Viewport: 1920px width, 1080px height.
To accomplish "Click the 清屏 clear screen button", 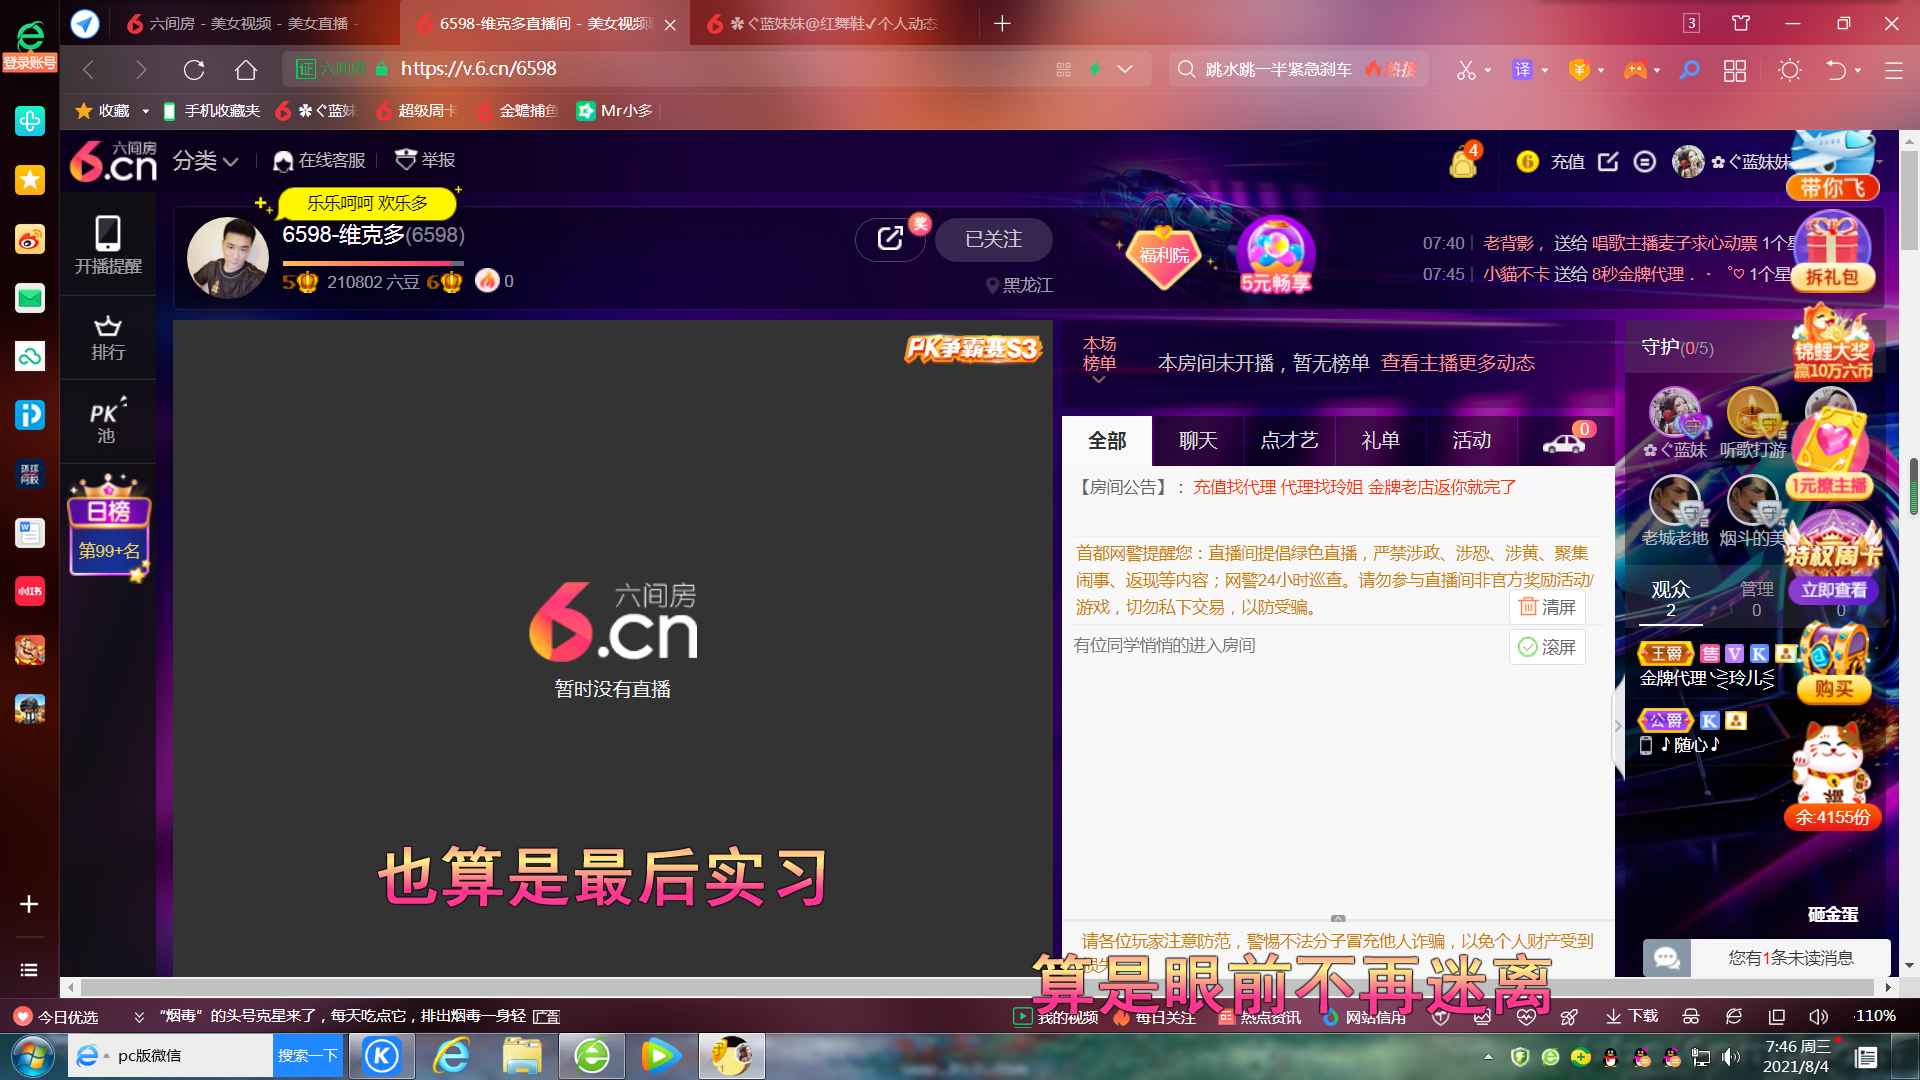I will coord(1547,607).
